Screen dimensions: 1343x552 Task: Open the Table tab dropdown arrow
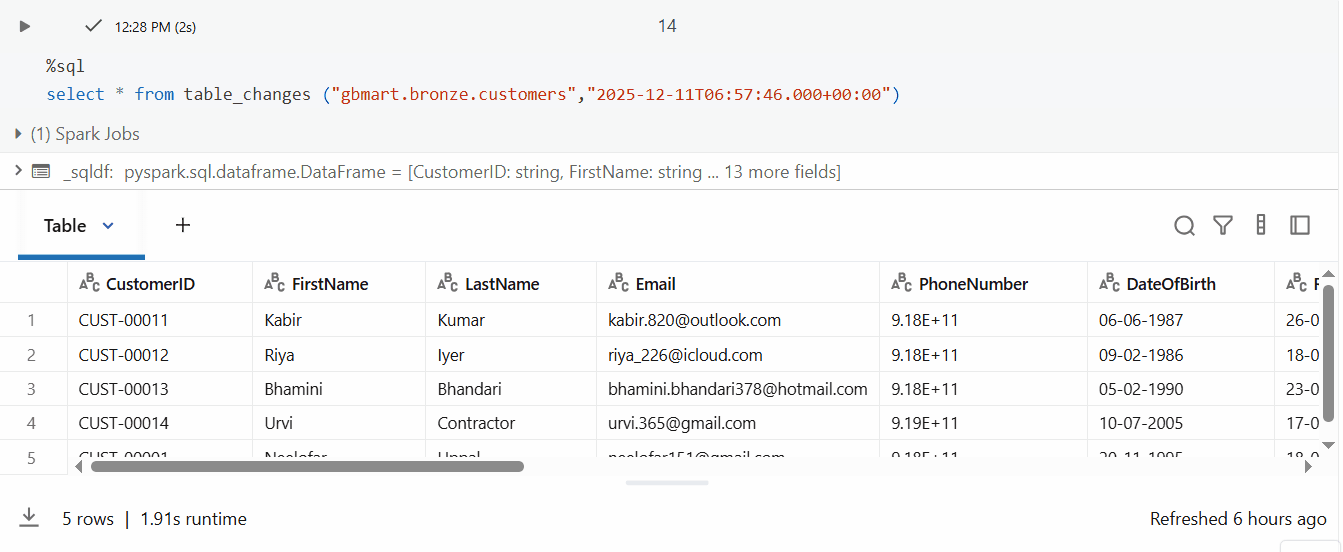click(108, 226)
